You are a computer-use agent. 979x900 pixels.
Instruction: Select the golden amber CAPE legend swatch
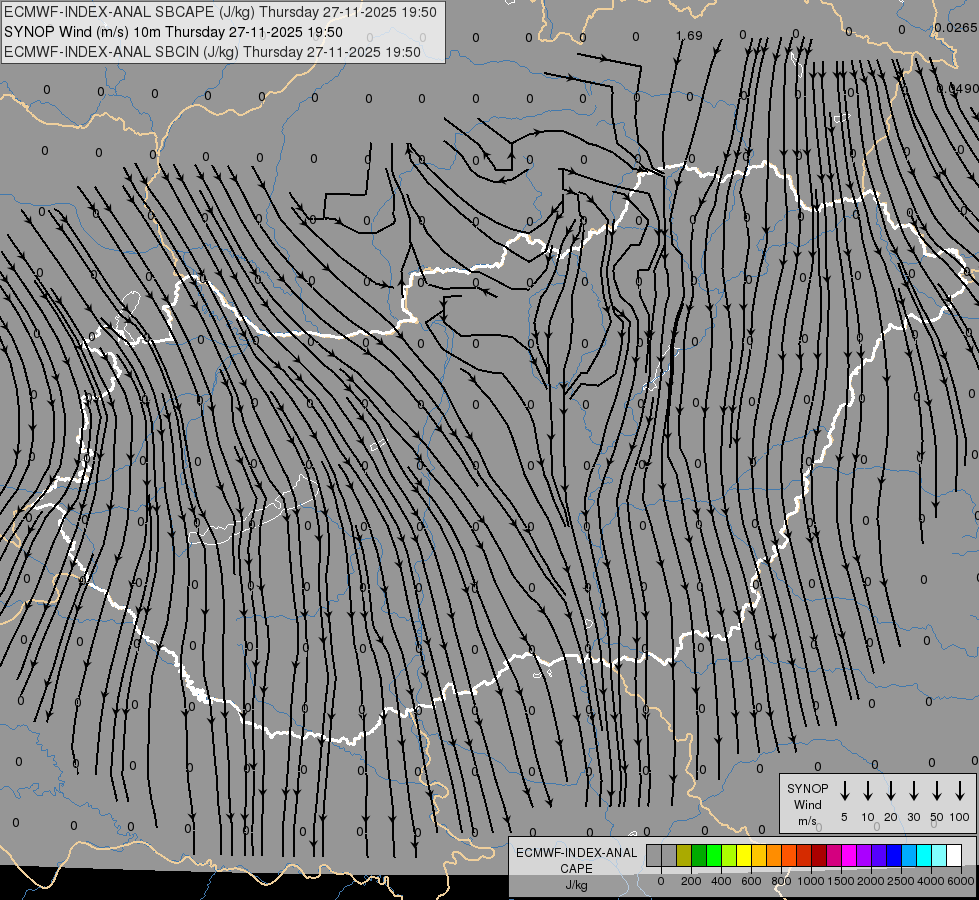tap(759, 855)
